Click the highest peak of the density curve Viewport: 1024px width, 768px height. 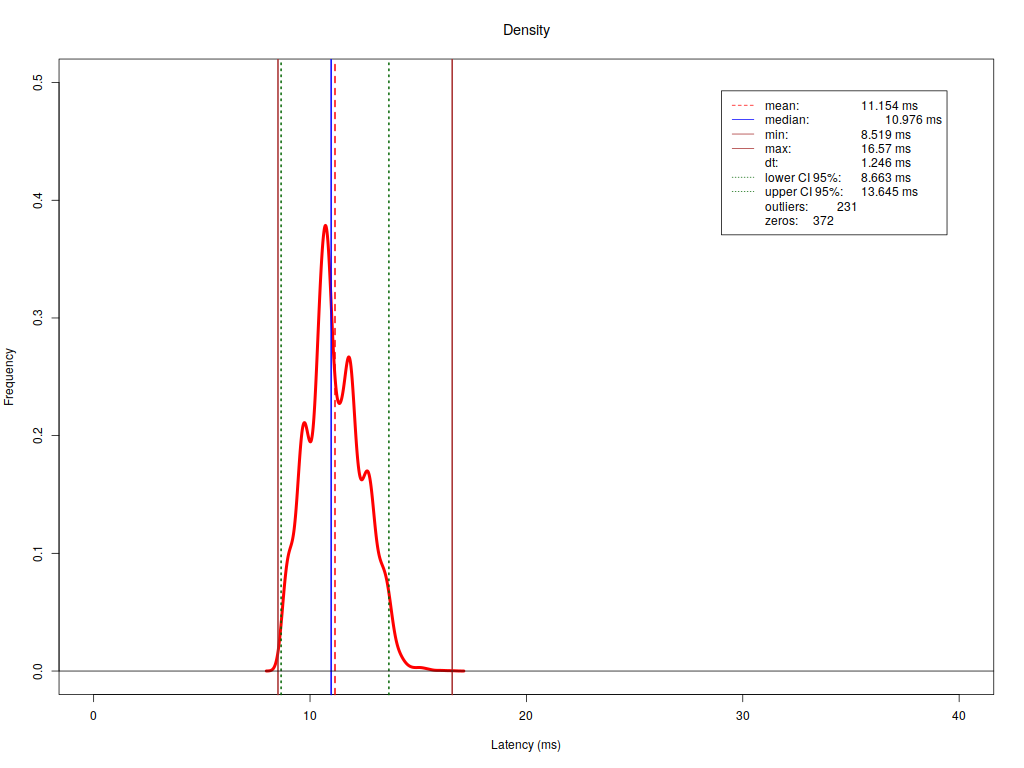pyautogui.click(x=325, y=226)
